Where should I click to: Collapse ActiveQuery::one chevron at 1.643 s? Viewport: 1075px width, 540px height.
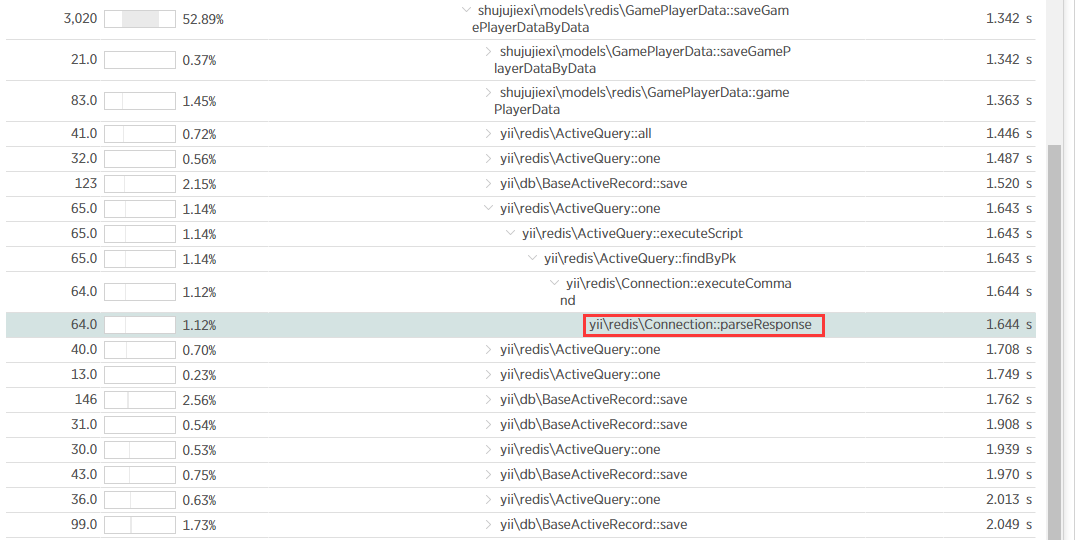click(x=488, y=209)
